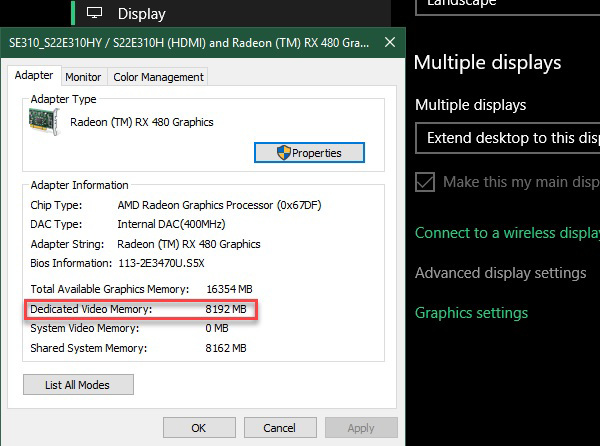The width and height of the screenshot is (600, 446).
Task: Click System Video Memory 0 MB value
Action: [x=217, y=328]
